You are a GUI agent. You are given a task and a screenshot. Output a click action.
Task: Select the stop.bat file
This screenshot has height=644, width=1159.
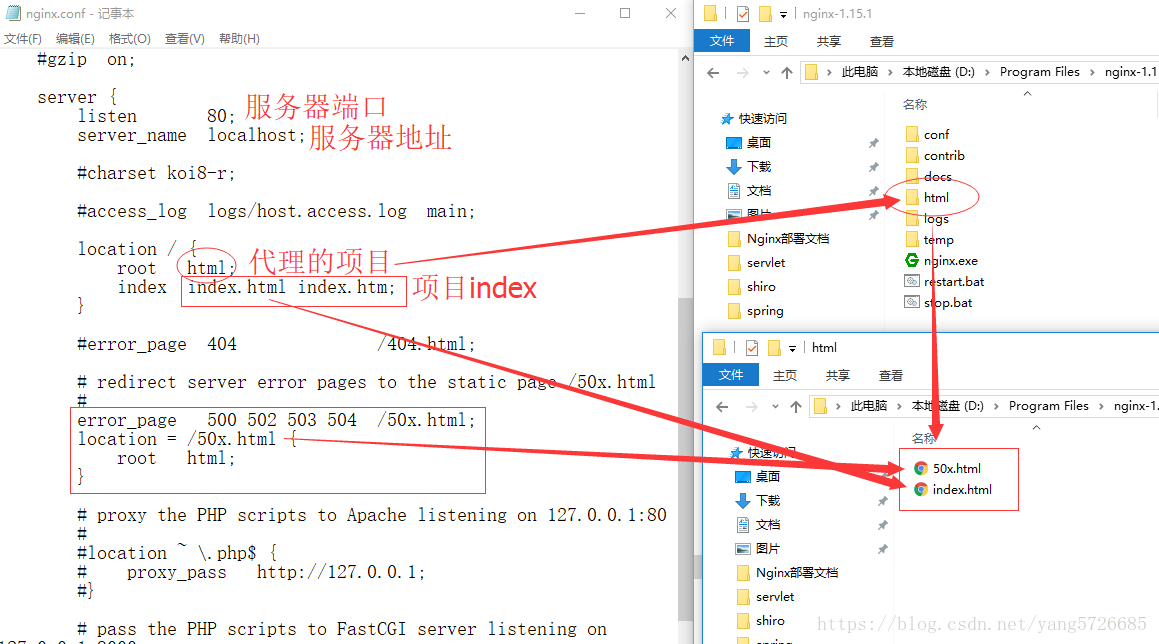click(938, 302)
